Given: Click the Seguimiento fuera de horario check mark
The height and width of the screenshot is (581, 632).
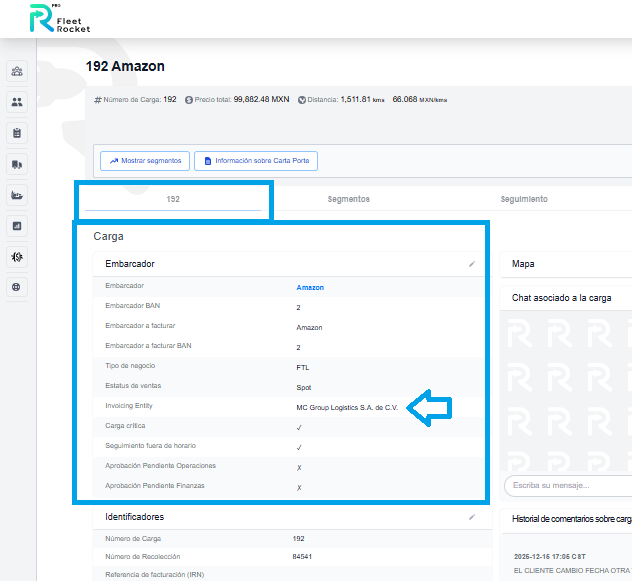Looking at the screenshot, I should (x=299, y=448).
